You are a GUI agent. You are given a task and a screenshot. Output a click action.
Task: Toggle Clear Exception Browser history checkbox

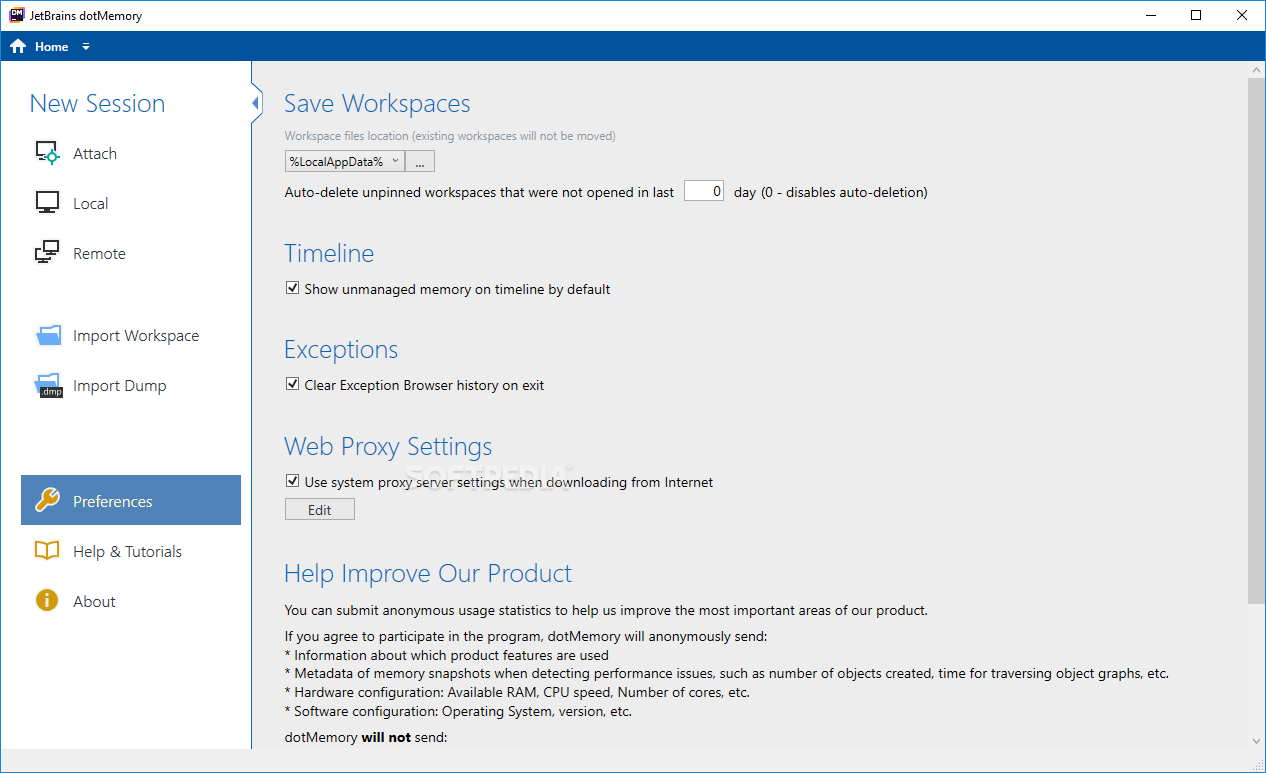pos(292,384)
